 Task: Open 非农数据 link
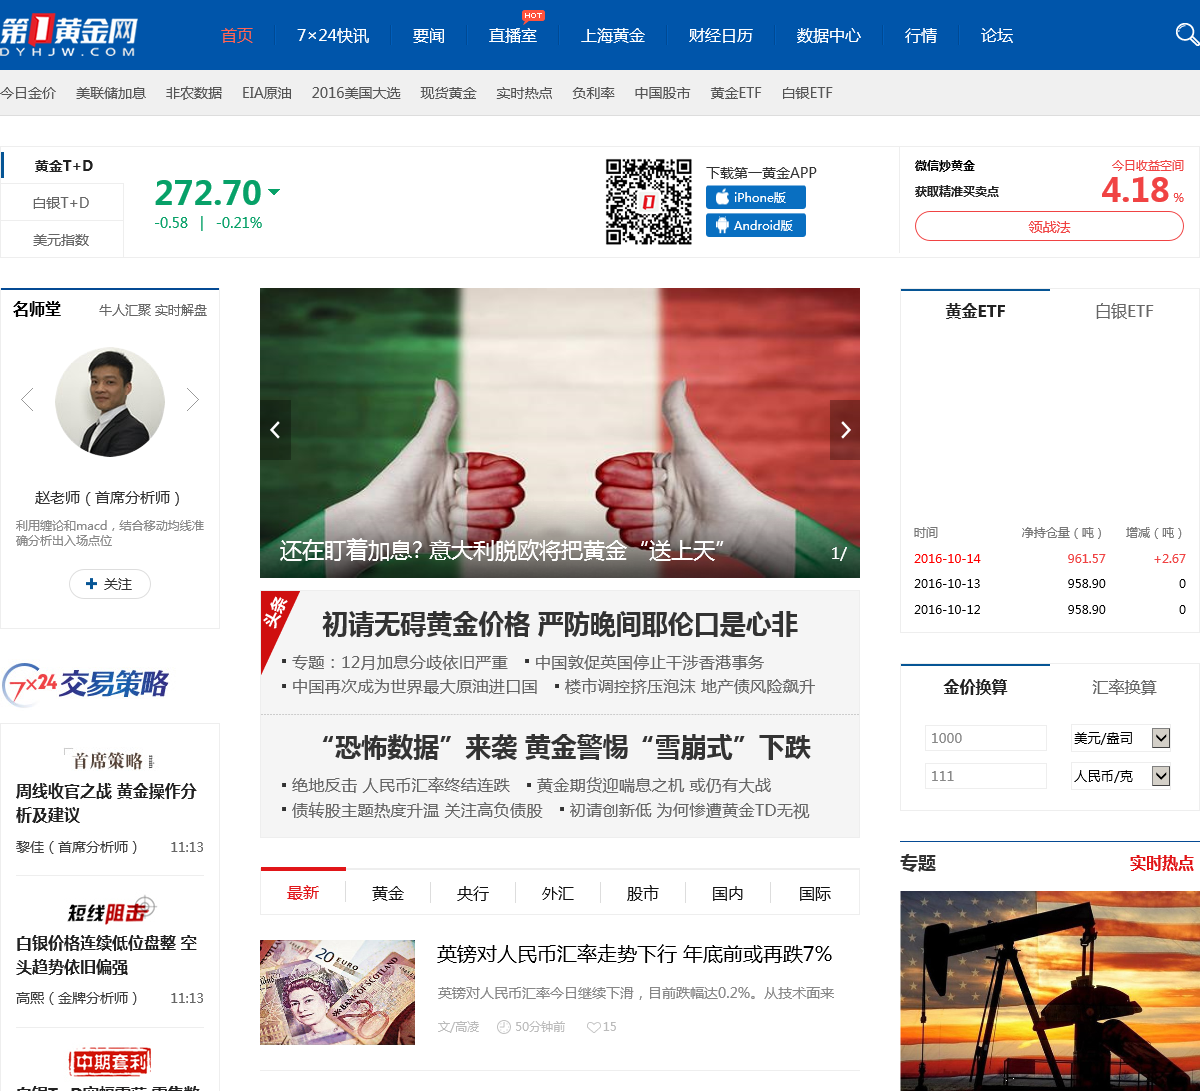point(194,93)
